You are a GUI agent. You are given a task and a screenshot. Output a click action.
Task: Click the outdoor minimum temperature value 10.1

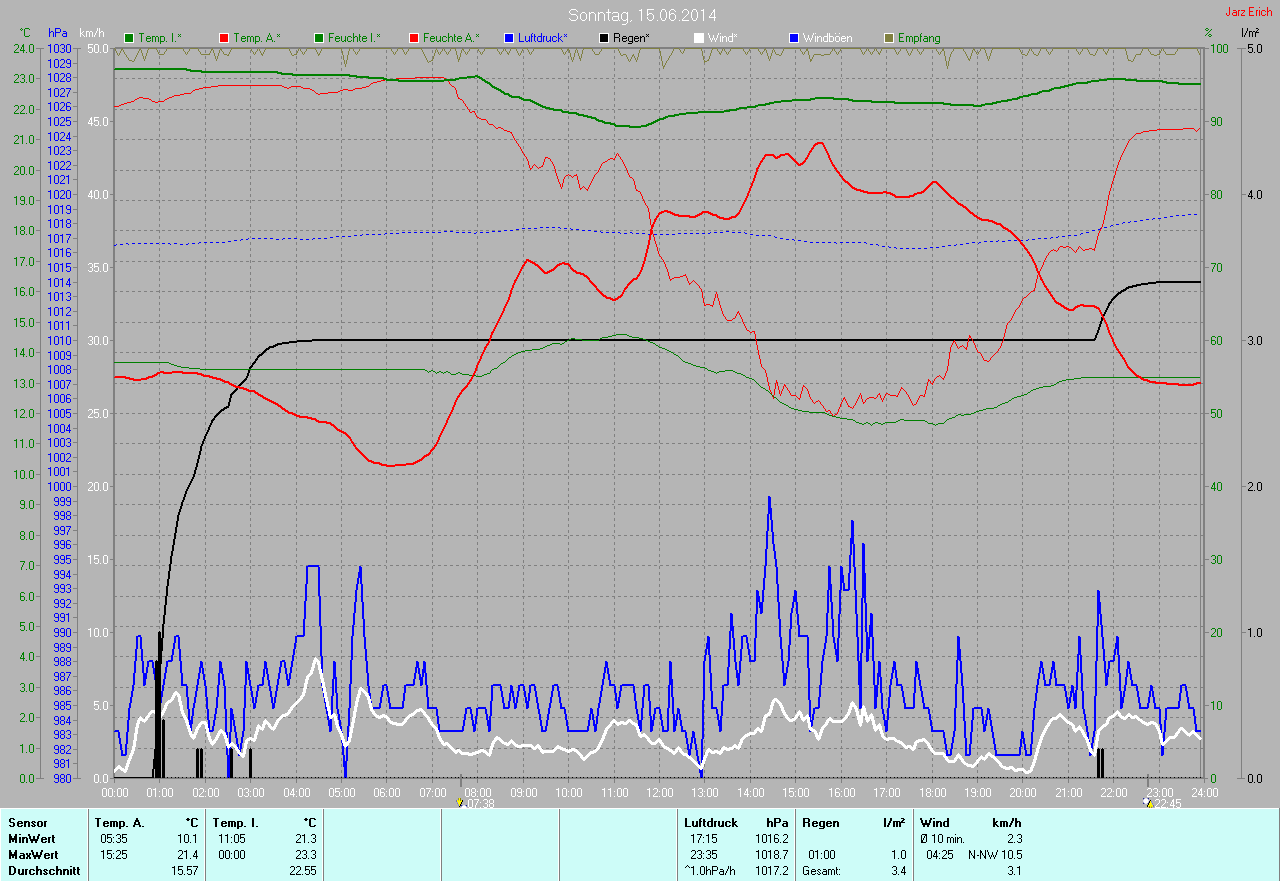(189, 839)
